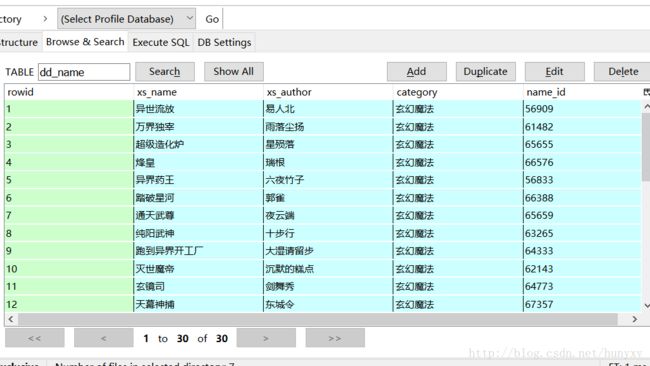Select xs_author cell 易人北
Image resolution: width=650 pixels, height=366 pixels.
pos(328,109)
